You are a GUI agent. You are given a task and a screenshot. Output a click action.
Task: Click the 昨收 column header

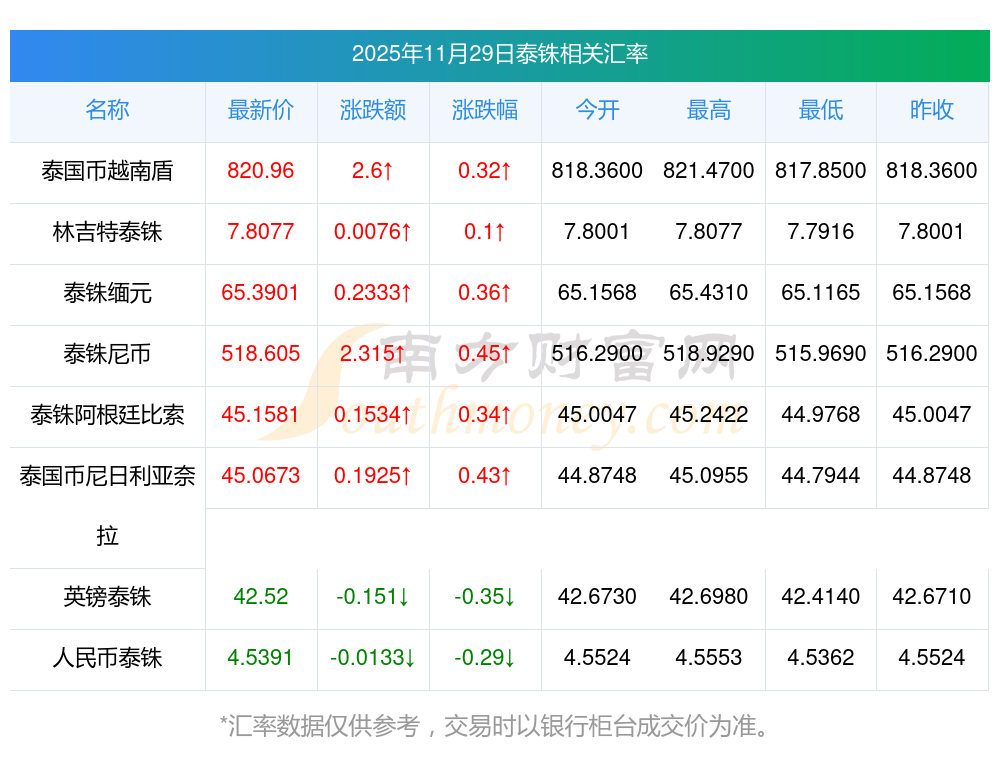point(932,111)
